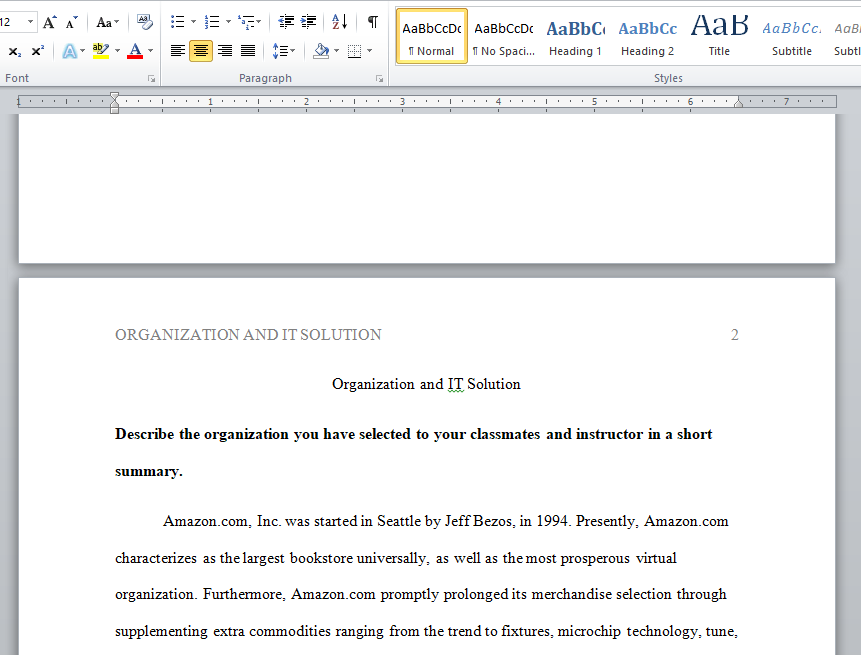The image size is (861, 655).
Task: Toggle superscript formatting
Action: (37, 51)
